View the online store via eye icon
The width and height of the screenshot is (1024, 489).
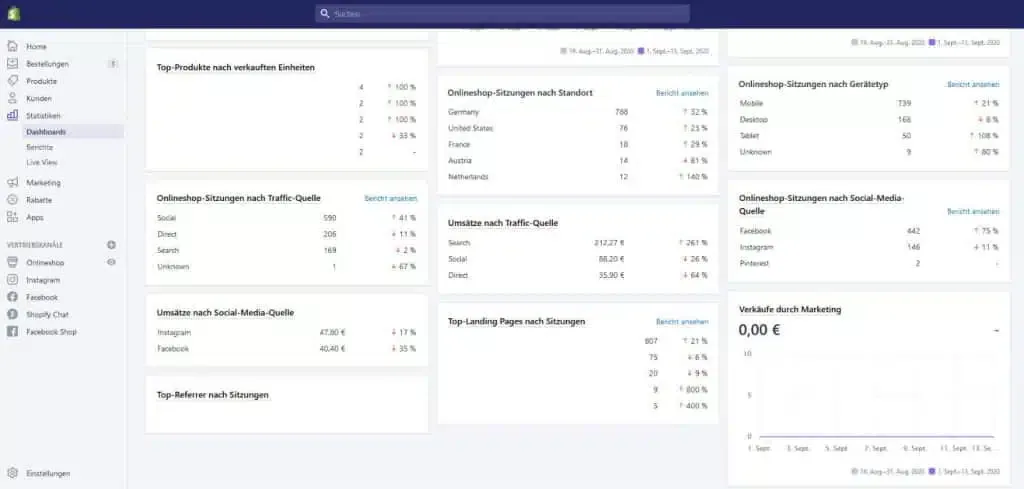point(111,262)
